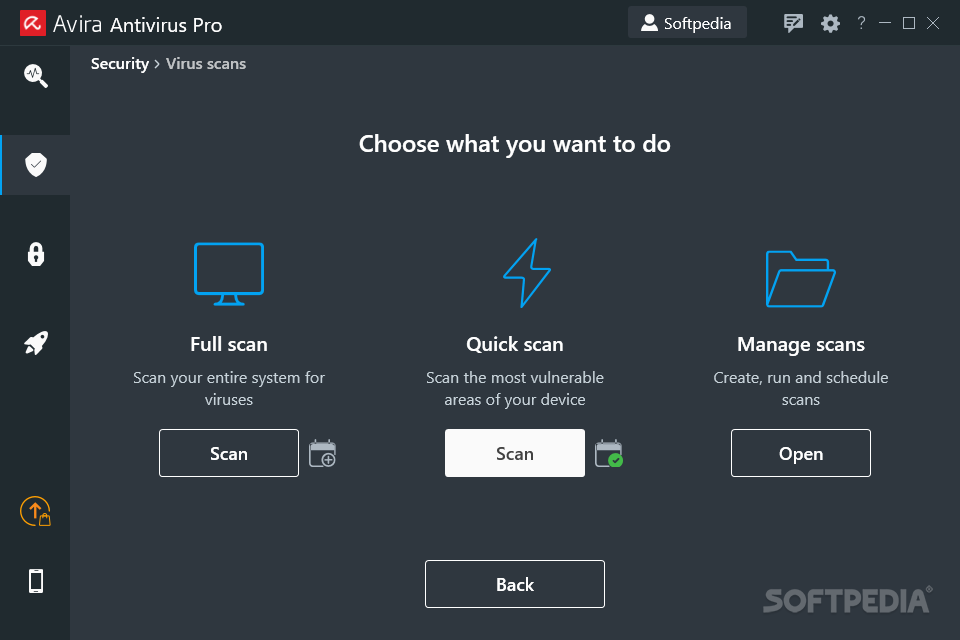The height and width of the screenshot is (640, 960).
Task: Click the folder Manage scans icon
Action: pyautogui.click(x=800, y=278)
